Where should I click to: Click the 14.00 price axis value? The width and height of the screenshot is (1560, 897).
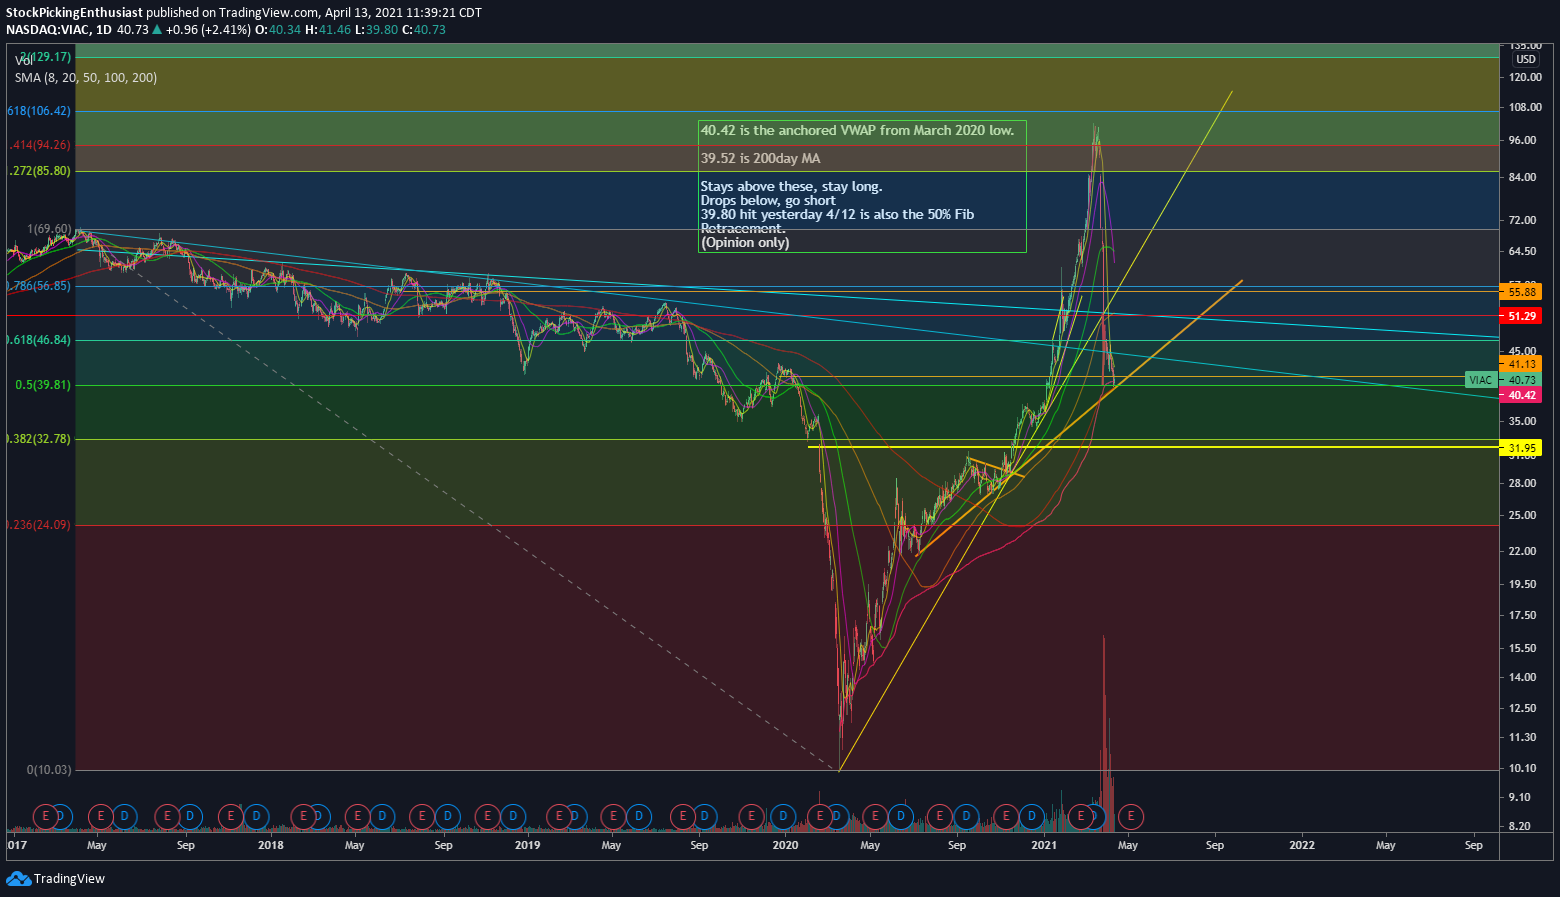tap(1524, 677)
